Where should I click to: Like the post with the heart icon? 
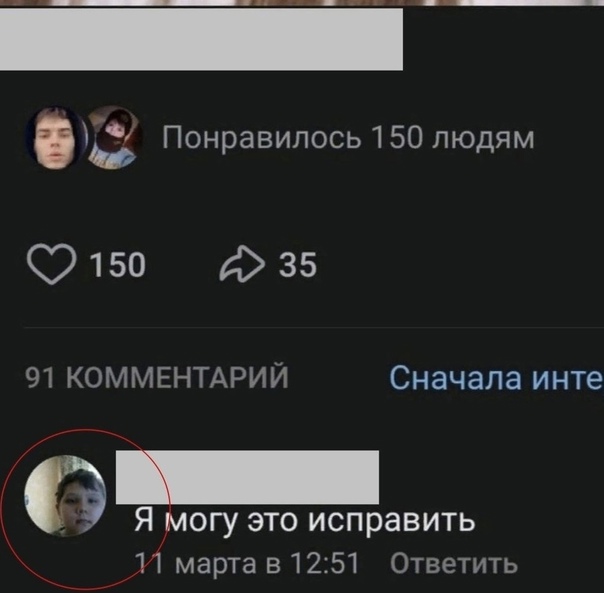[51, 264]
